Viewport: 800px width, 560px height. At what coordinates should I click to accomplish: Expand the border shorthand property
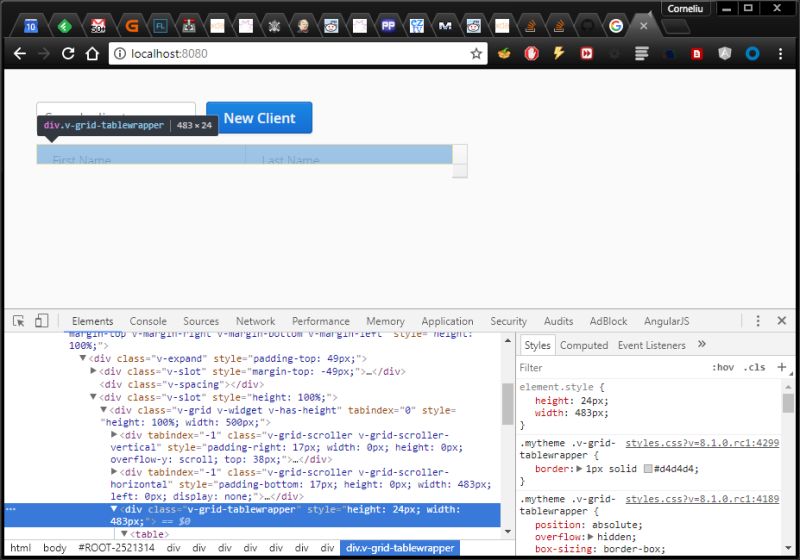point(579,469)
